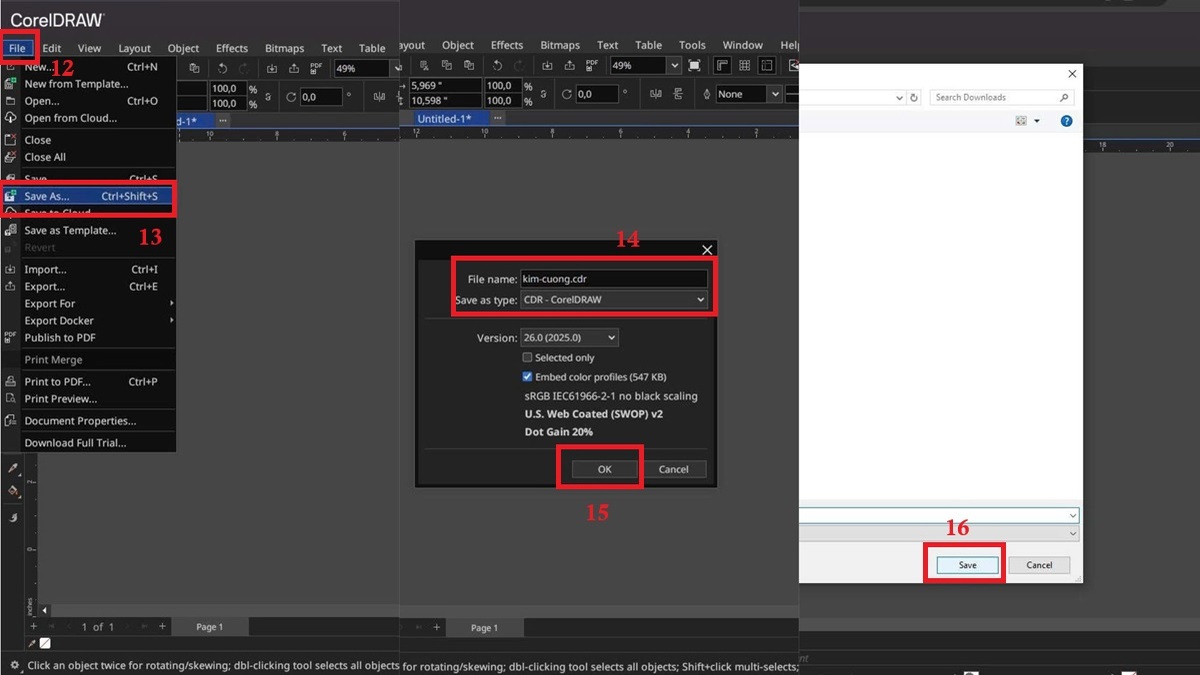Click Cancel next to OK button
The width and height of the screenshot is (1200, 675).
pos(674,469)
